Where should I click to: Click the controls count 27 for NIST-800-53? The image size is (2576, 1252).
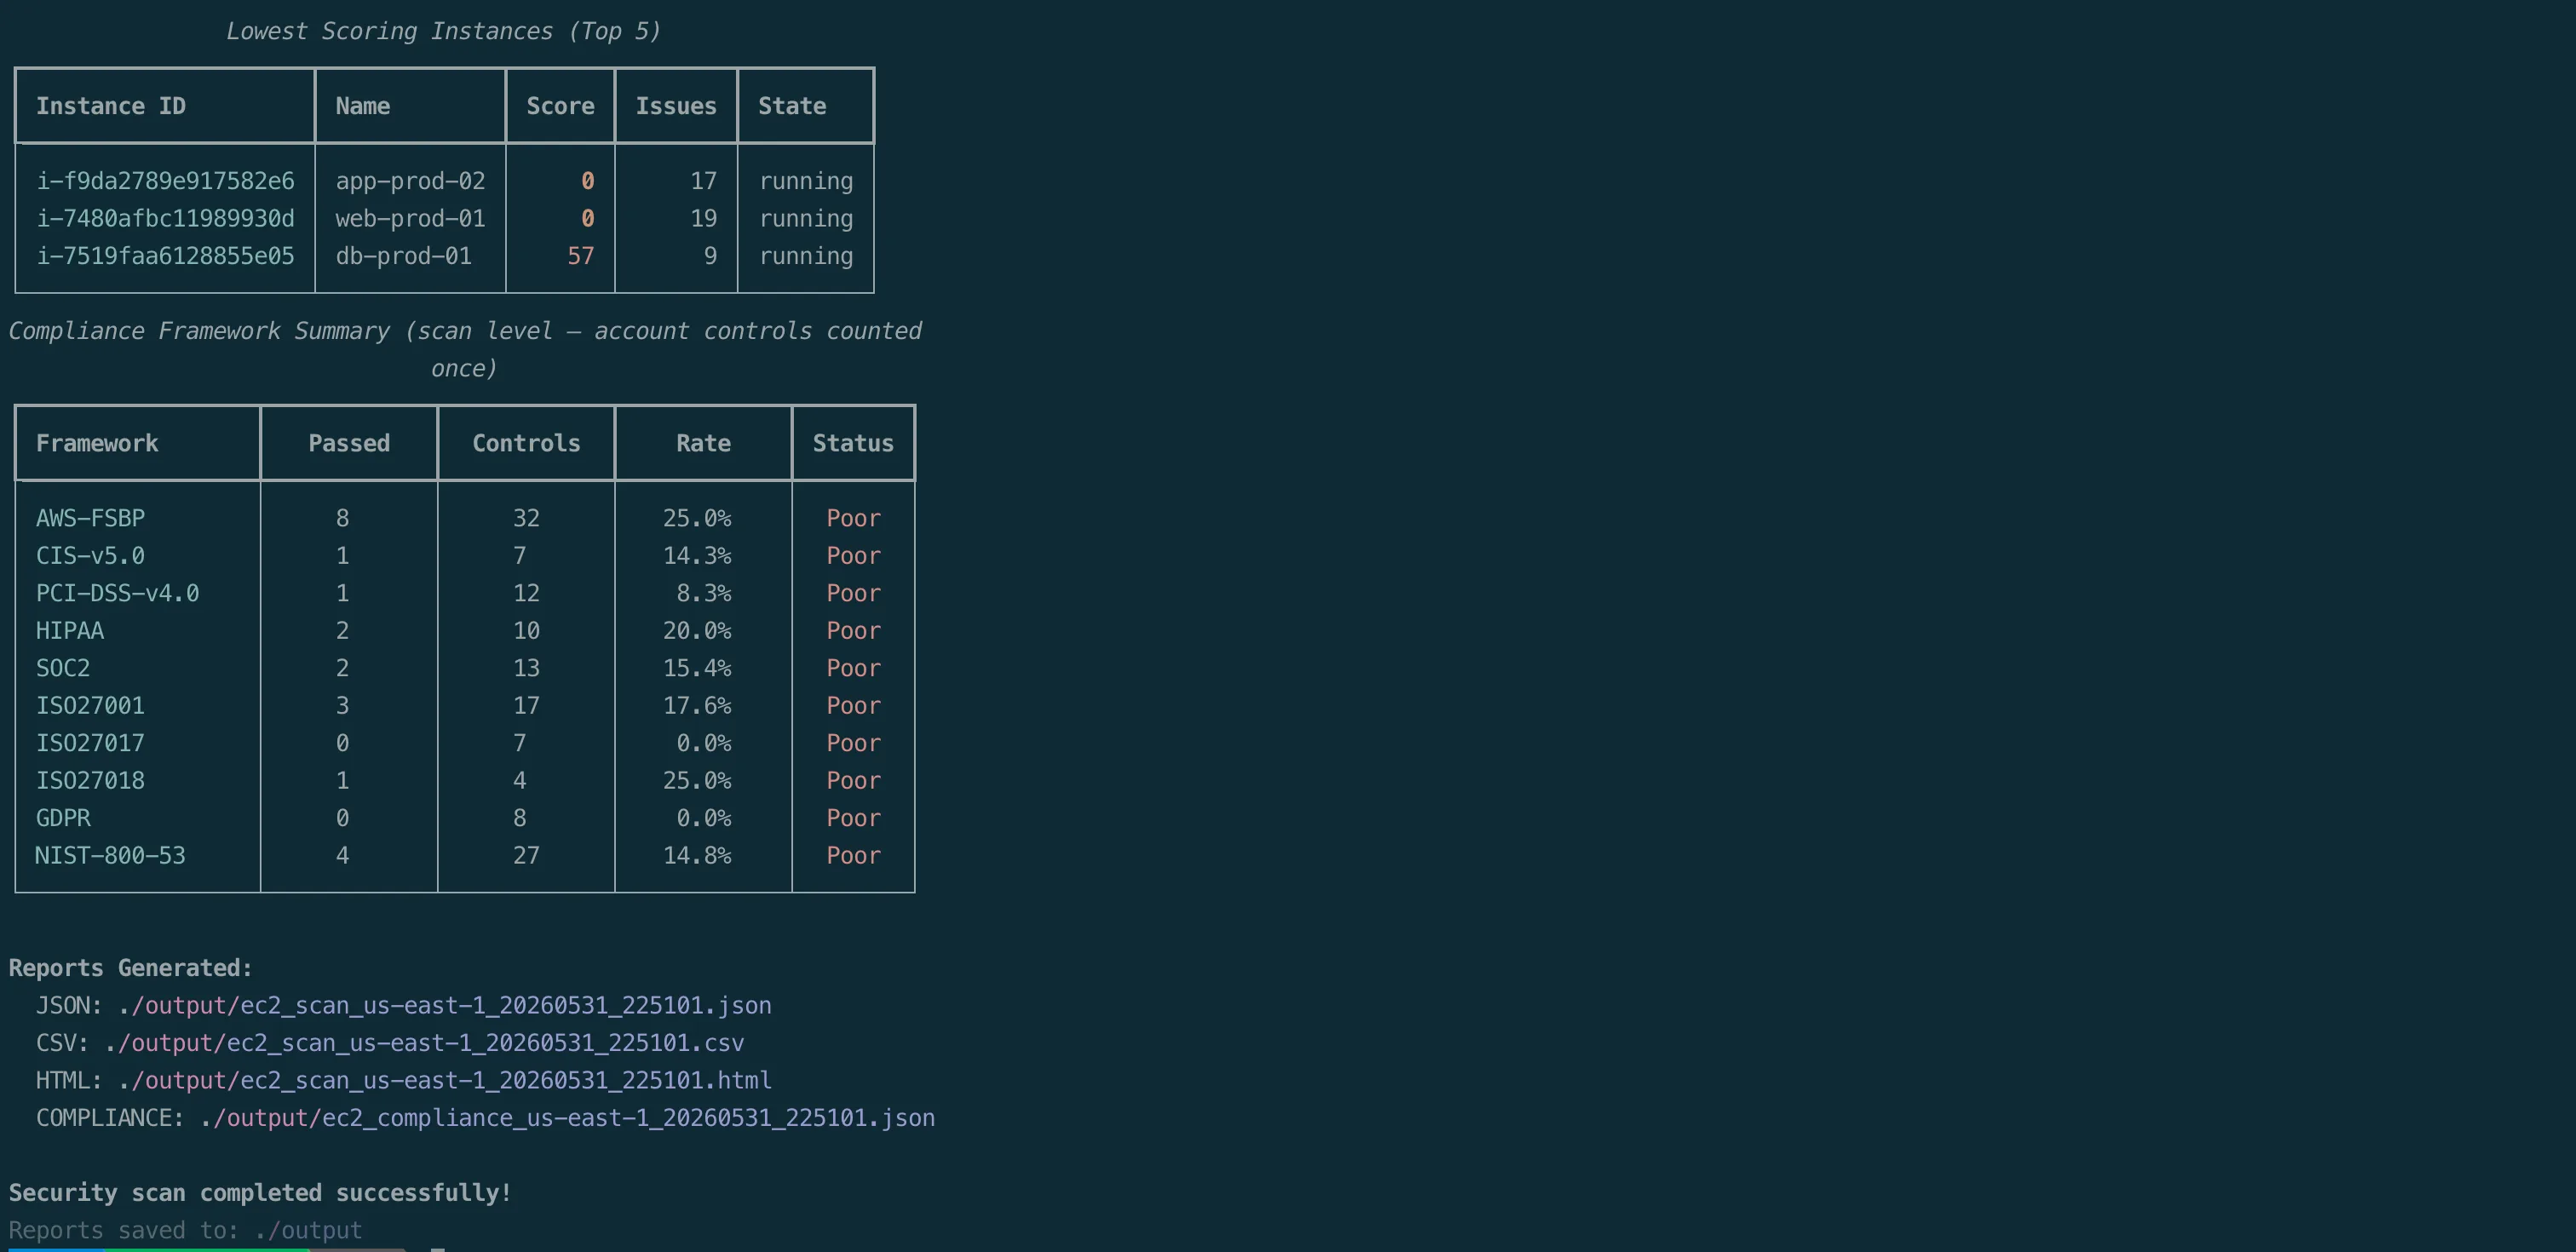point(526,855)
